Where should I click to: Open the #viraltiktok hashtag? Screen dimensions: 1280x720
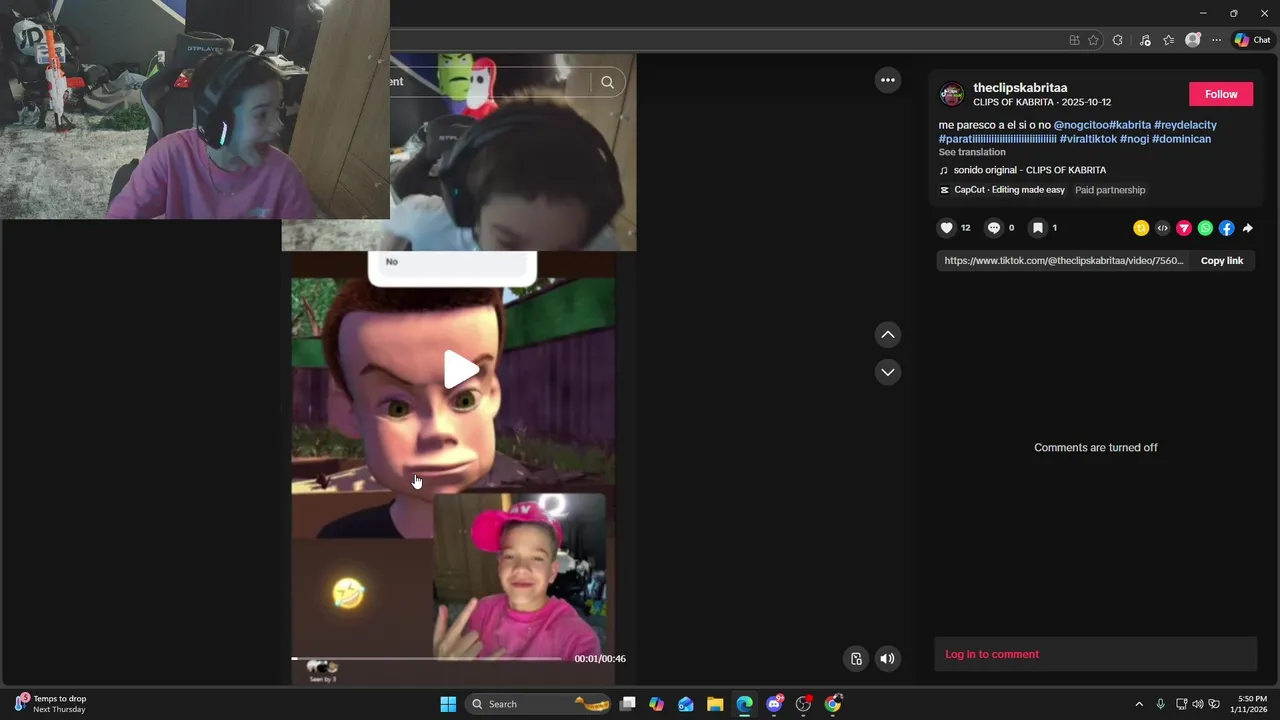pos(1088,139)
